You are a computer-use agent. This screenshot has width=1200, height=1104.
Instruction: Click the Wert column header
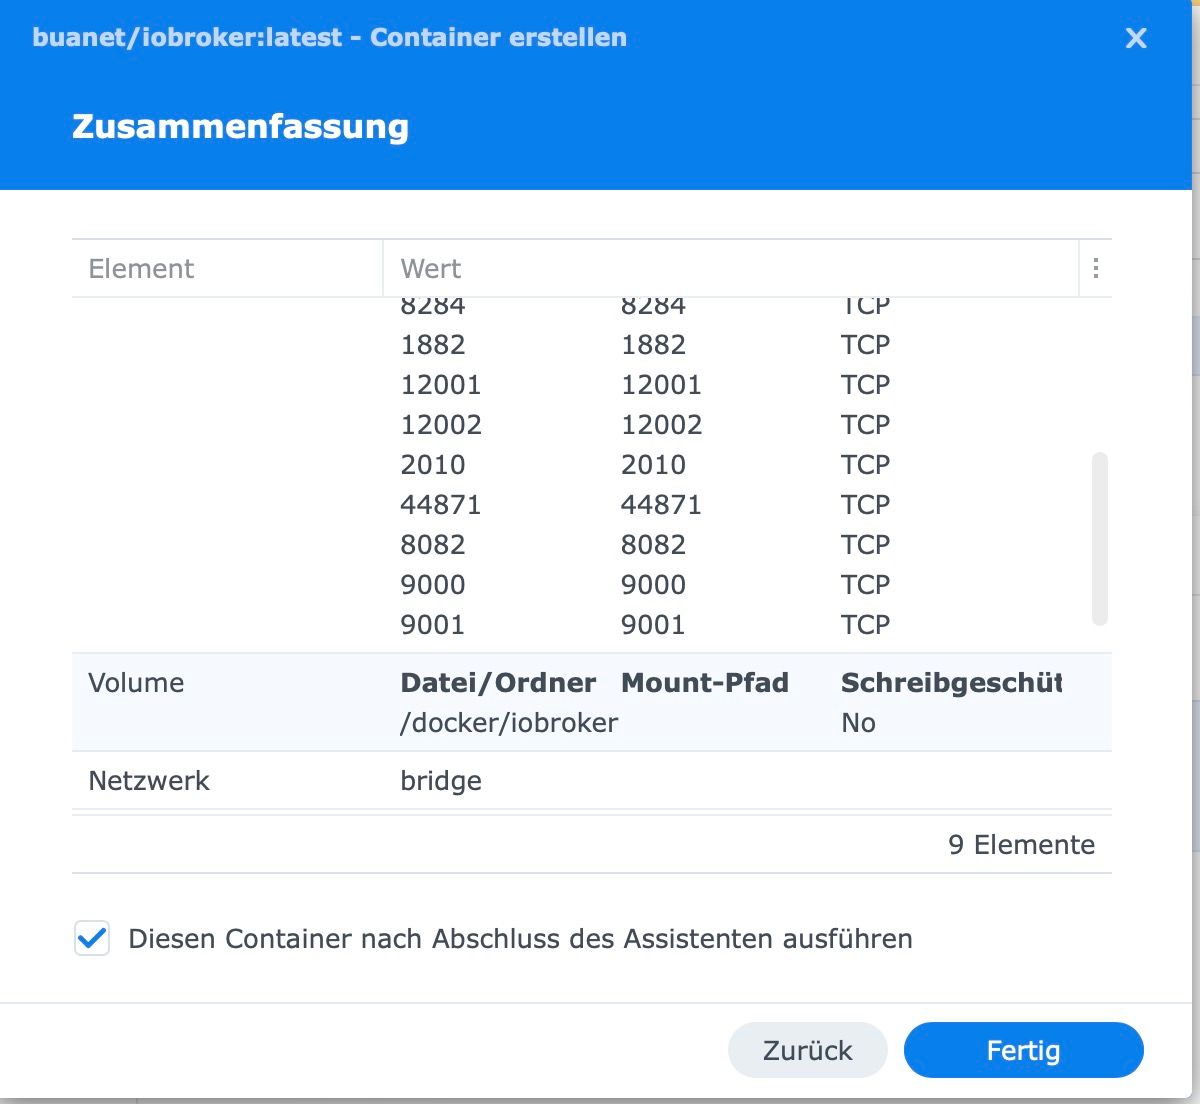click(x=431, y=268)
